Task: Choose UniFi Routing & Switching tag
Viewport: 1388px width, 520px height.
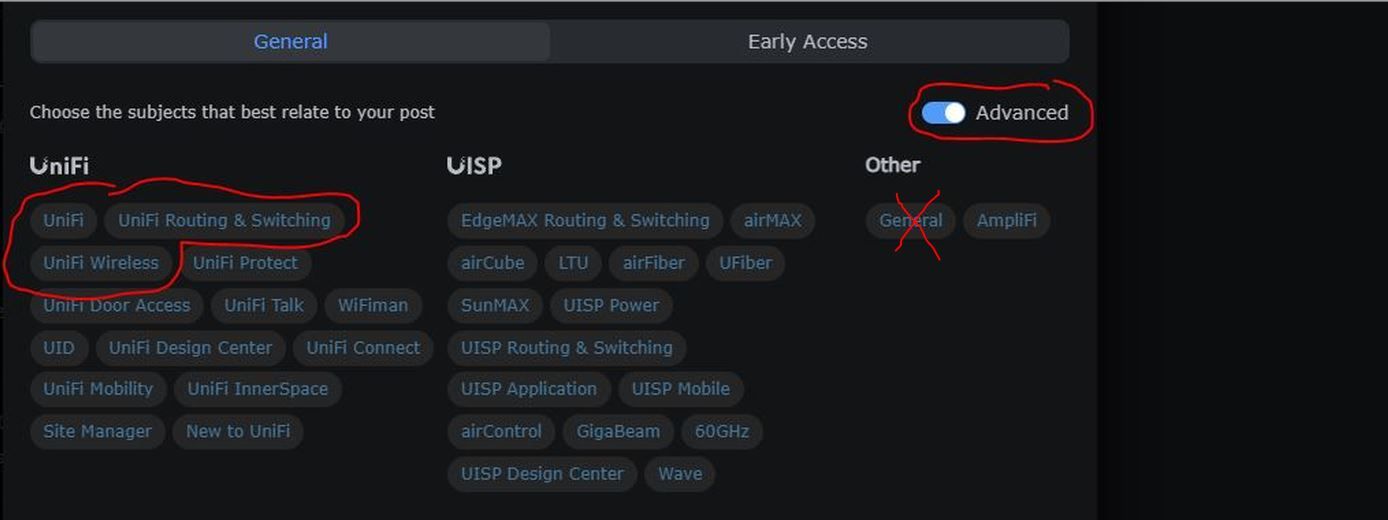Action: pos(224,220)
